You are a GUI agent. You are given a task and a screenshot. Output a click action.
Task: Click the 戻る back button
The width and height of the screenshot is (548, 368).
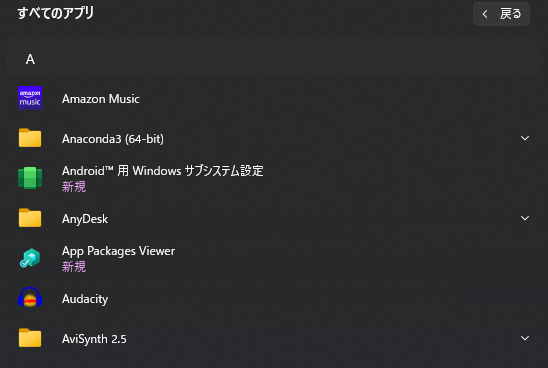[x=501, y=14]
